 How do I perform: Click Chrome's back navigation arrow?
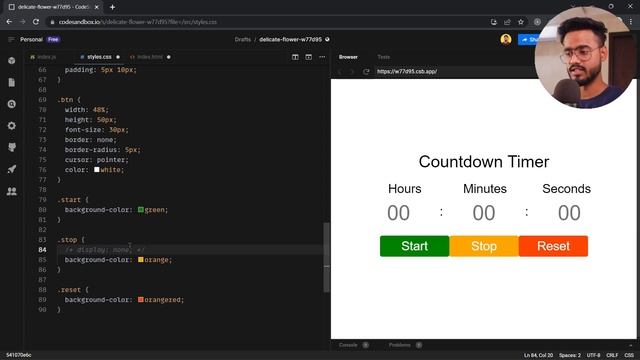click(x=9, y=22)
